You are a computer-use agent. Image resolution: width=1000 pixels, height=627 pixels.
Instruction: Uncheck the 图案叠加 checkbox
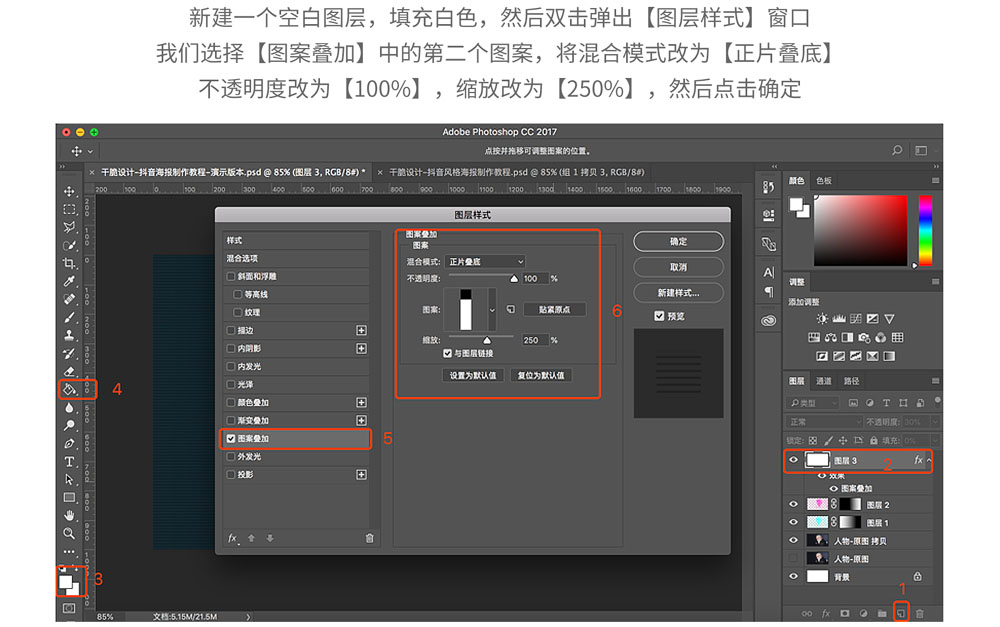[x=231, y=439]
